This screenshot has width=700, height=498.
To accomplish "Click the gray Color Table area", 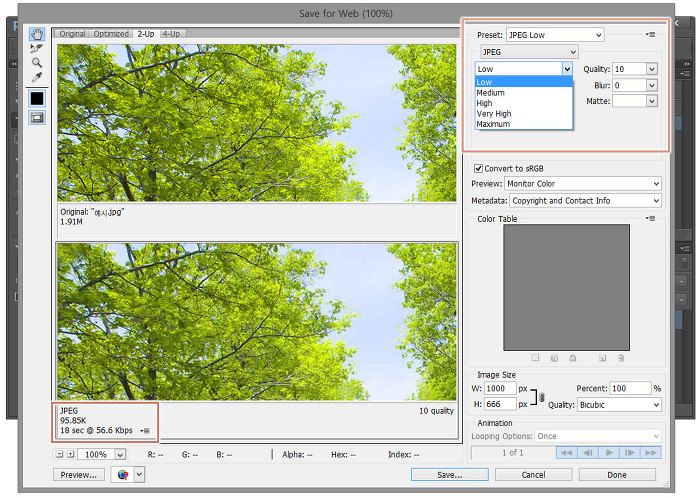I will tap(567, 287).
